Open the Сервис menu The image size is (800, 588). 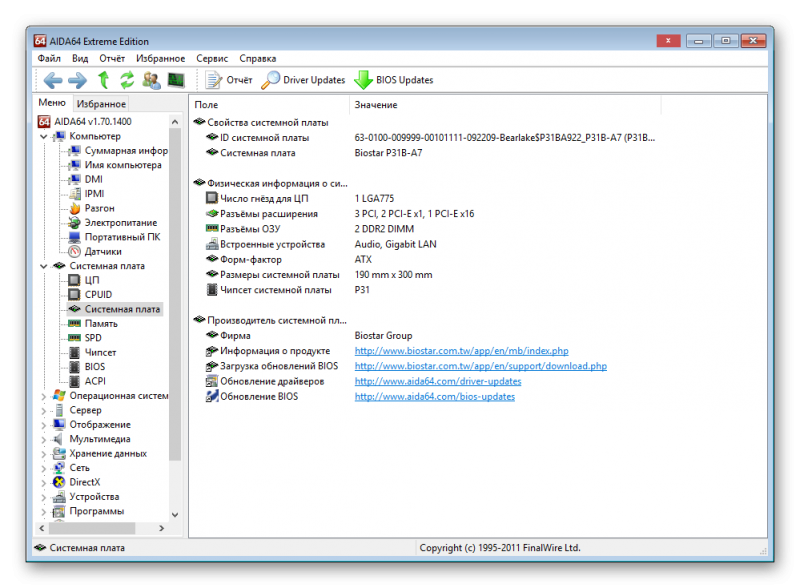click(x=212, y=59)
